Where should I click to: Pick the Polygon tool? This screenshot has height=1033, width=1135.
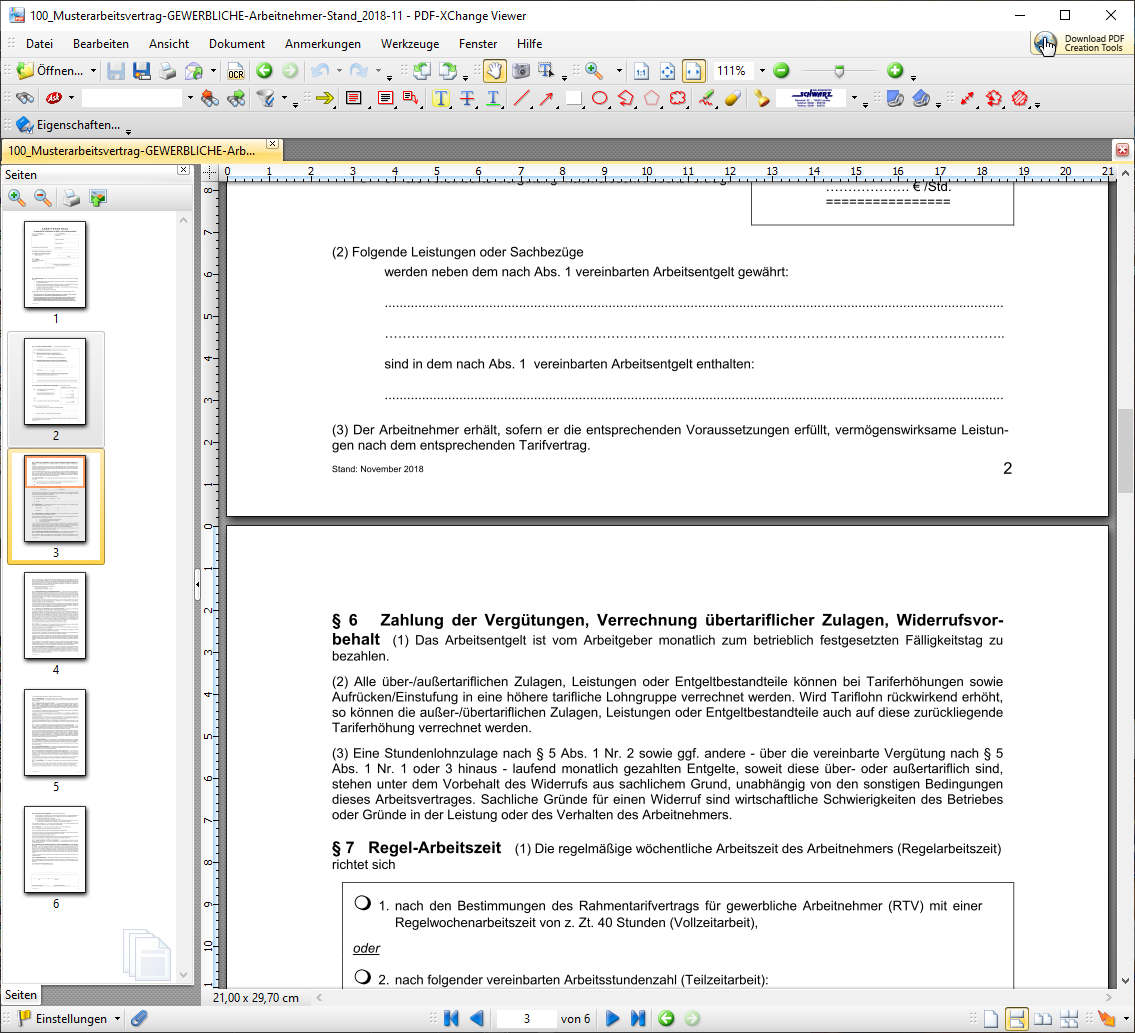coord(651,98)
